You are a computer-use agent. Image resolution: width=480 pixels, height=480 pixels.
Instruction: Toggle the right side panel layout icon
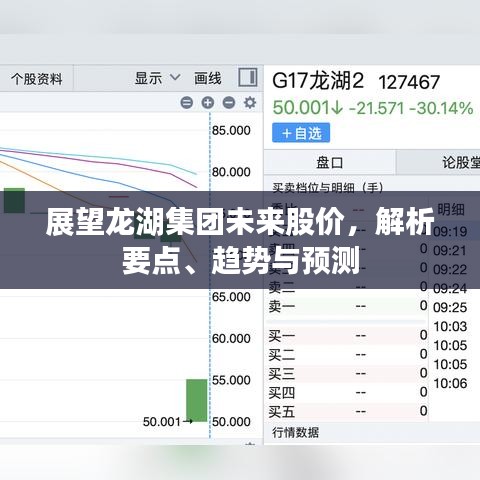click(248, 77)
